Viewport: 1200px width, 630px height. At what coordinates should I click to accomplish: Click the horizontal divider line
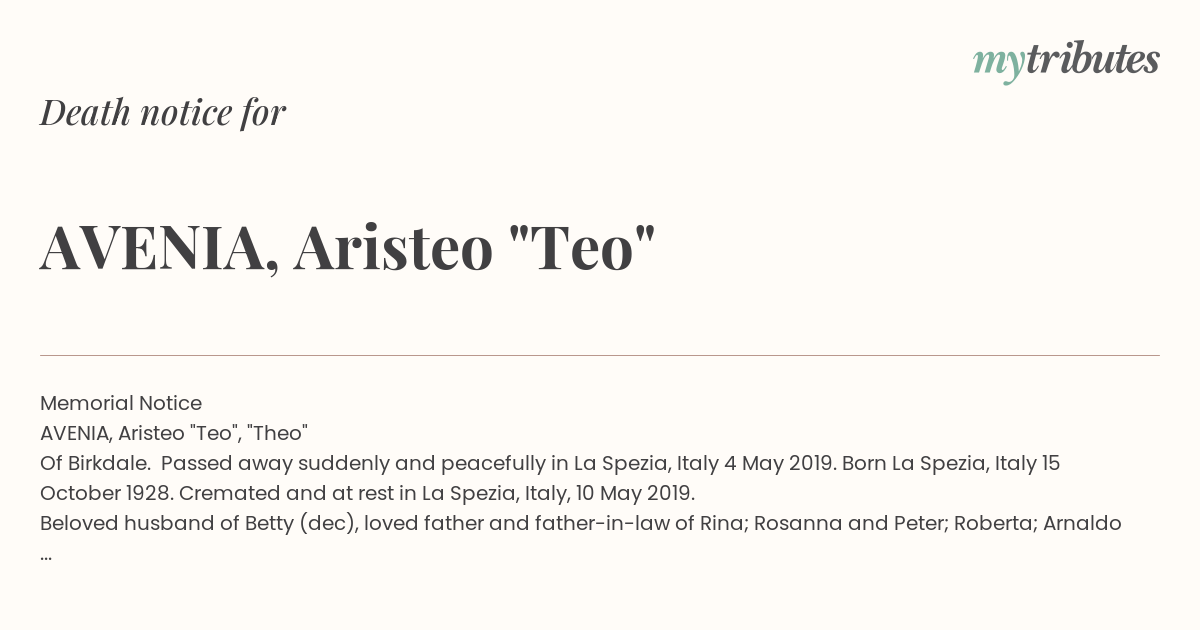click(x=600, y=355)
